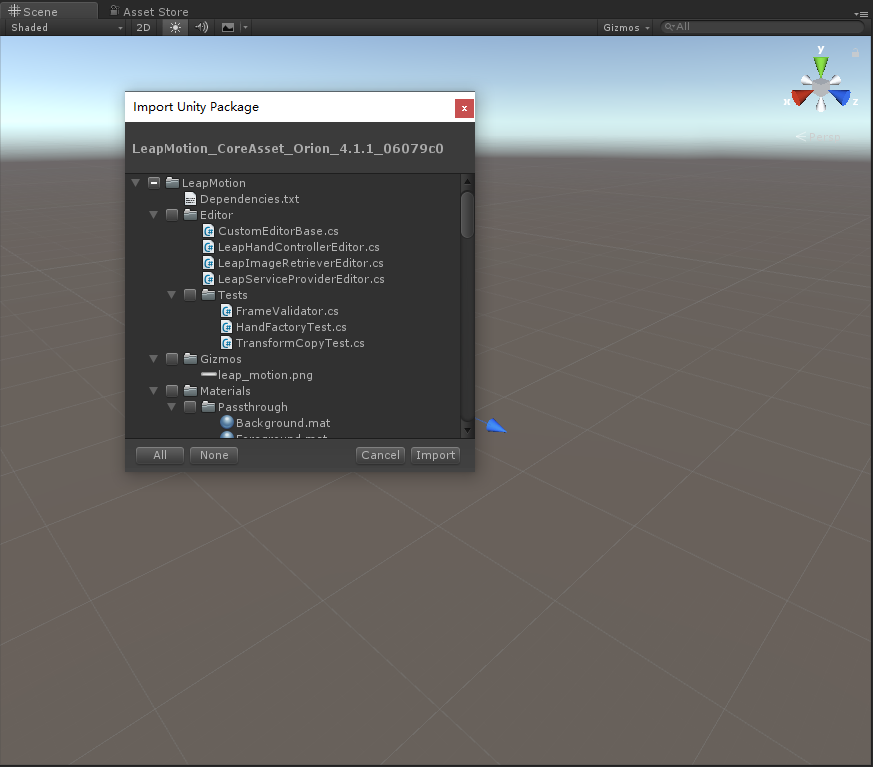
Task: Click the Editor folder icon
Action: 190,214
